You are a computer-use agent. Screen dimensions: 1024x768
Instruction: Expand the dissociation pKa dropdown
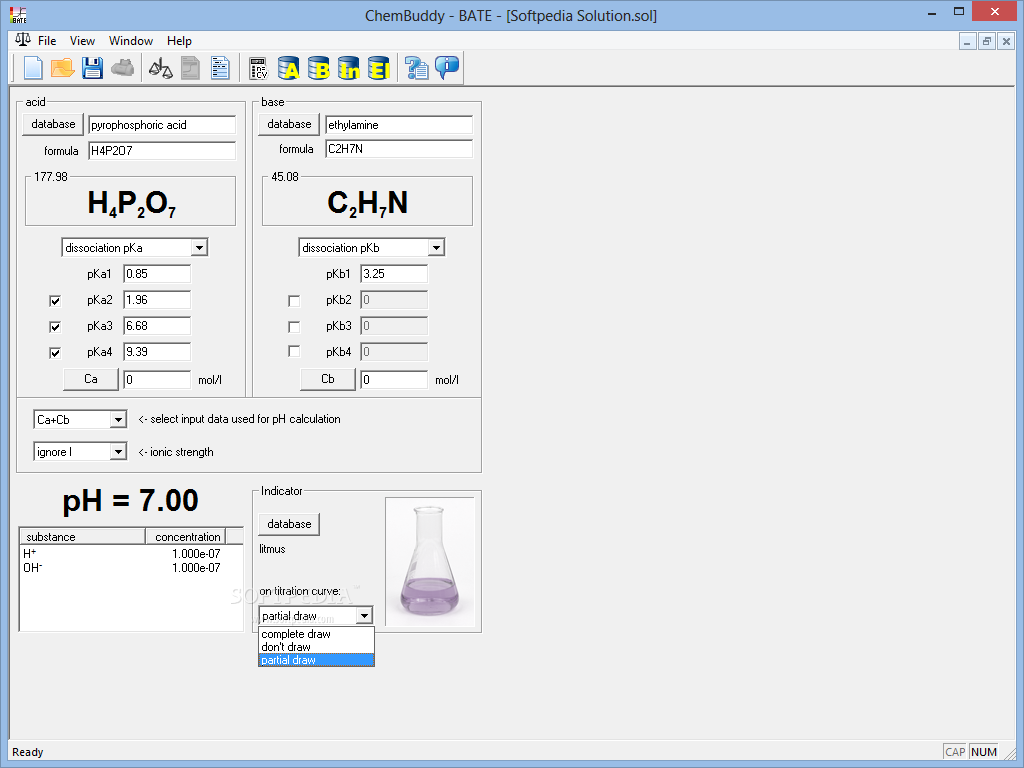(x=200, y=248)
